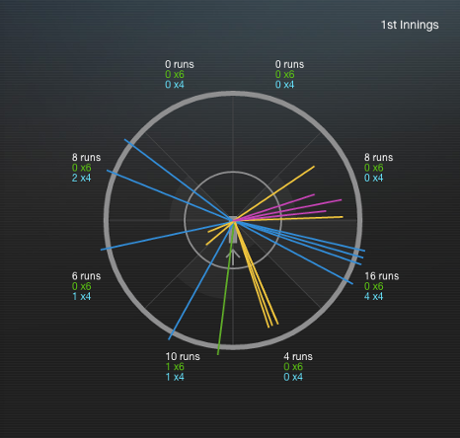460x438 pixels.
Task: Click the right 8 runs zone label
Action: coord(379,157)
